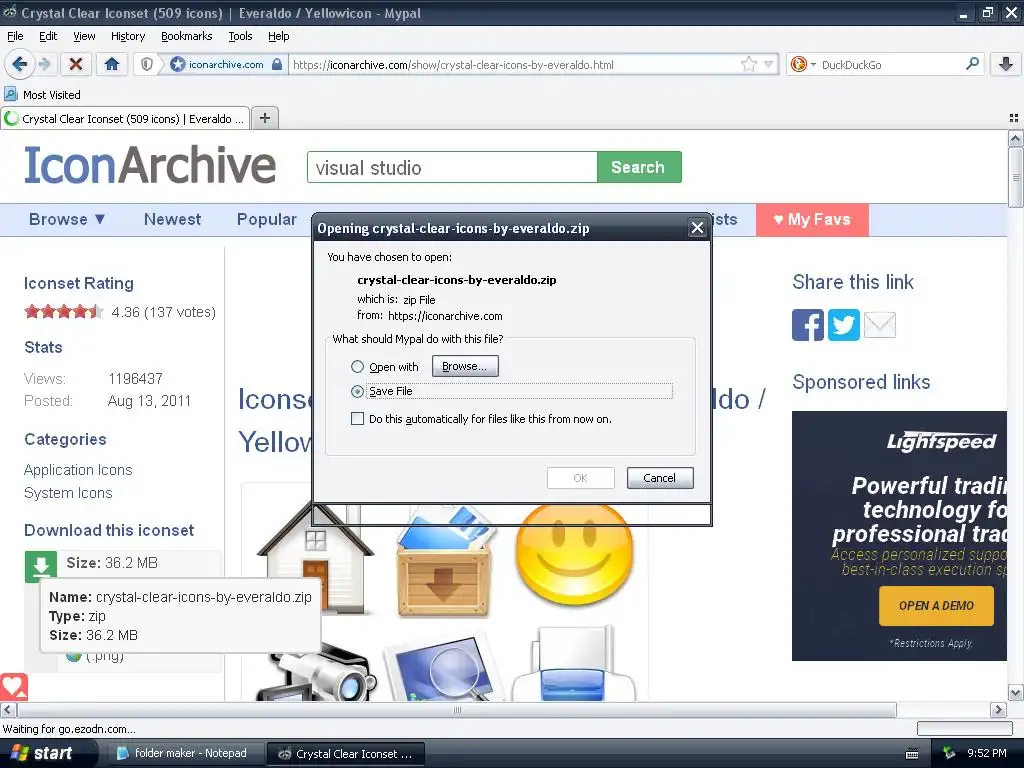Open the DuckDuckGo search engine icon
The image size is (1024, 768).
798,64
